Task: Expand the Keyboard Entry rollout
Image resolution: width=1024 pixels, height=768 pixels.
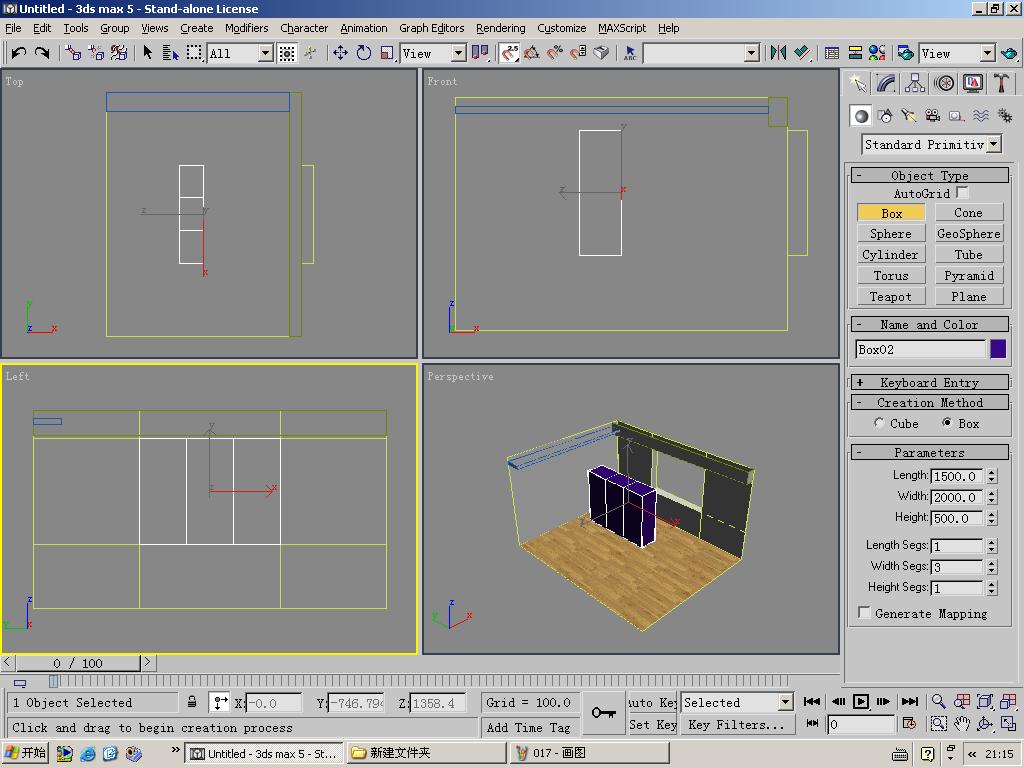Action: (x=929, y=383)
